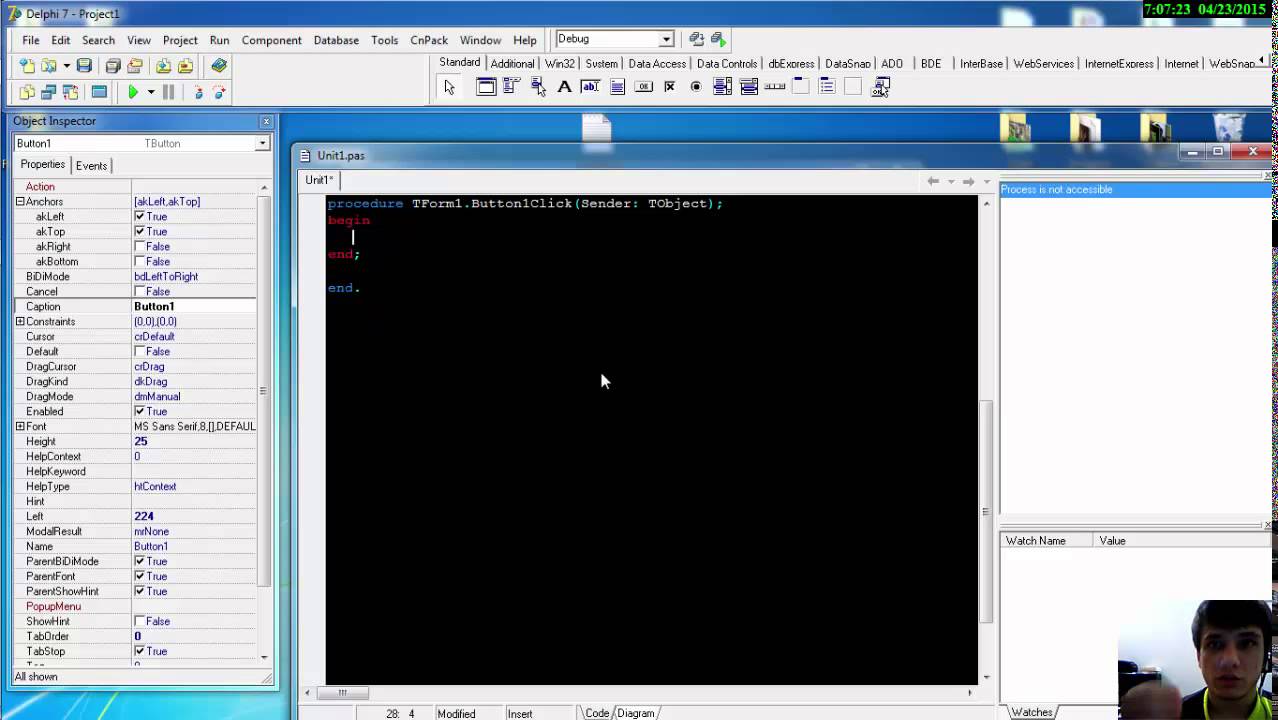The width and height of the screenshot is (1278, 720).
Task: Uncheck the Enabled property checkbox
Action: [x=140, y=411]
